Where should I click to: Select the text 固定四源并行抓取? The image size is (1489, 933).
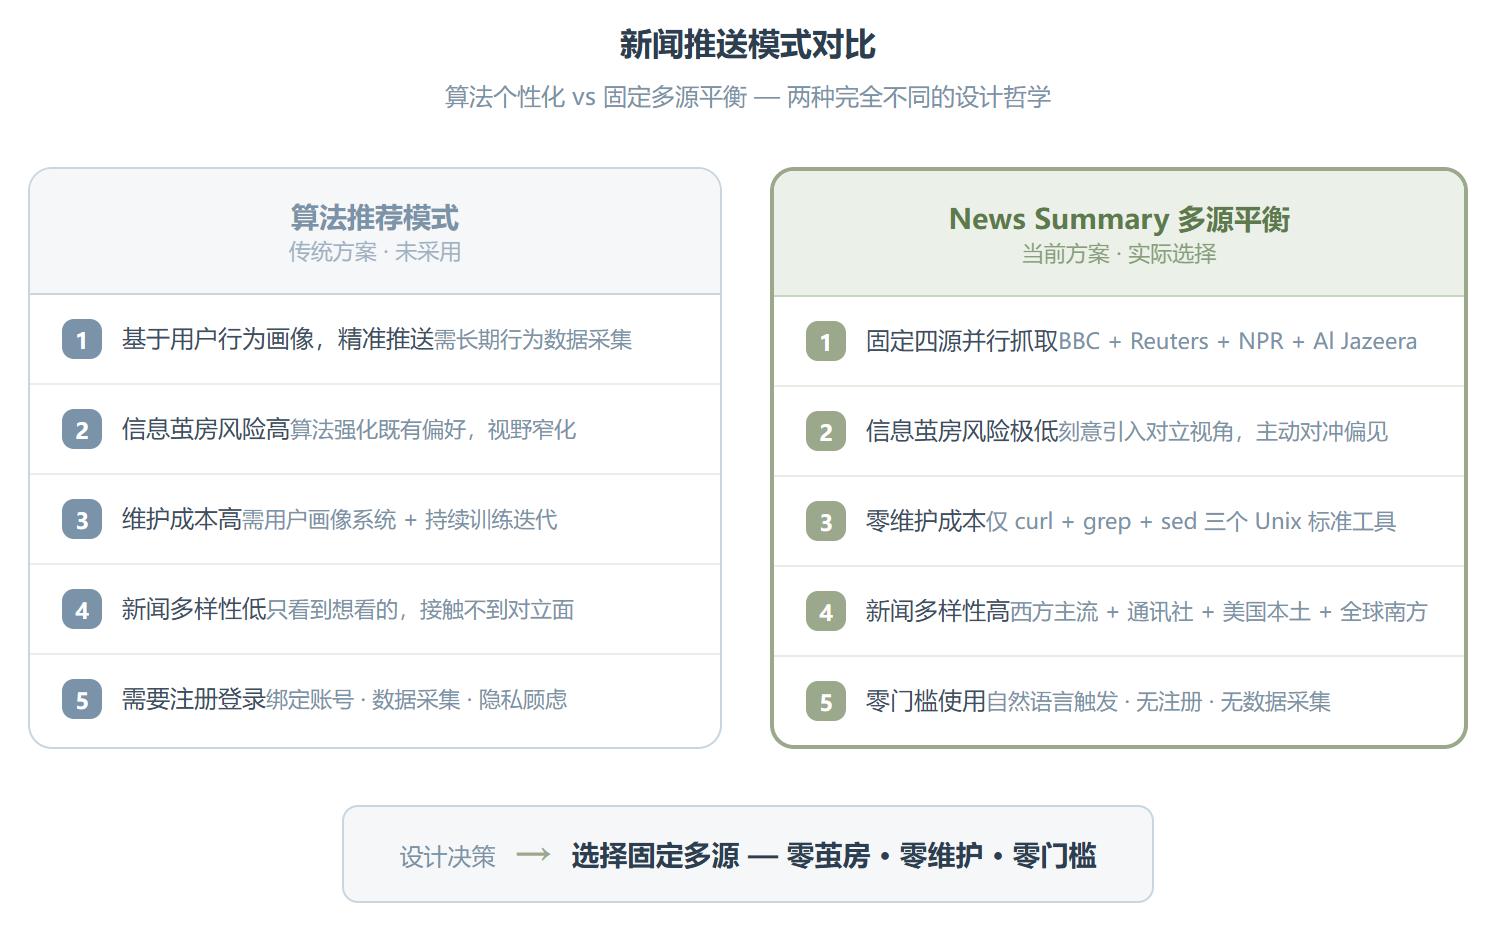click(962, 341)
